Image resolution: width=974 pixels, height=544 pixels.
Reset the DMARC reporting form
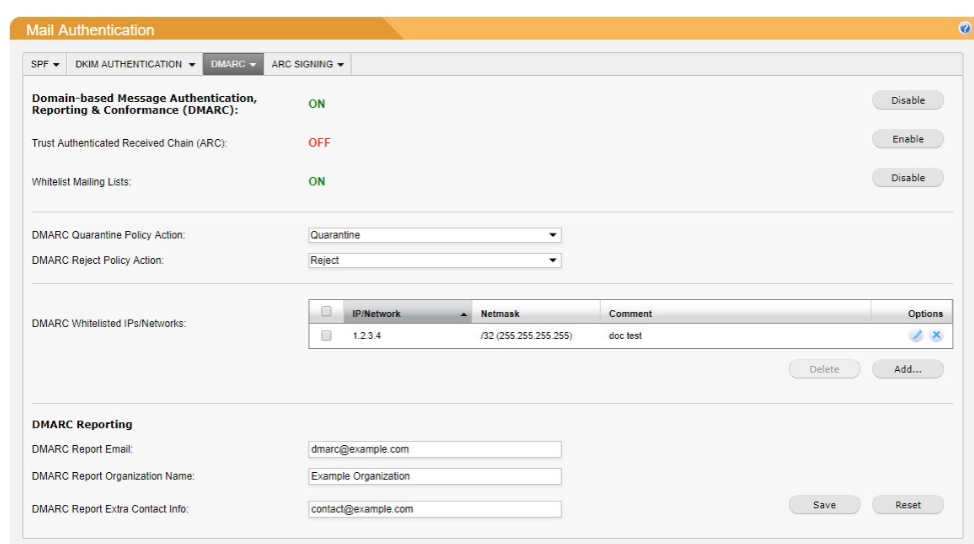click(x=908, y=505)
